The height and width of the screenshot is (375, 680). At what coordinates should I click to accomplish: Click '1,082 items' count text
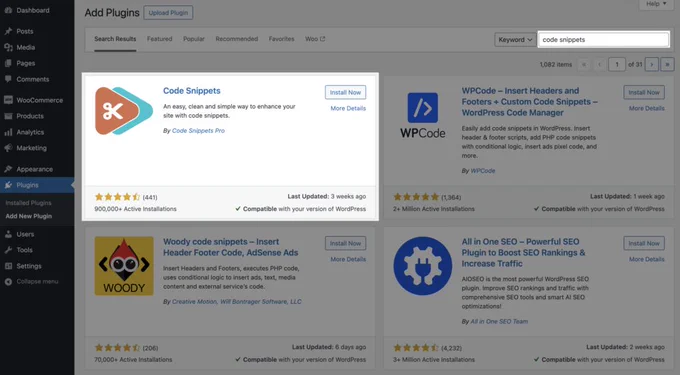tap(556, 65)
